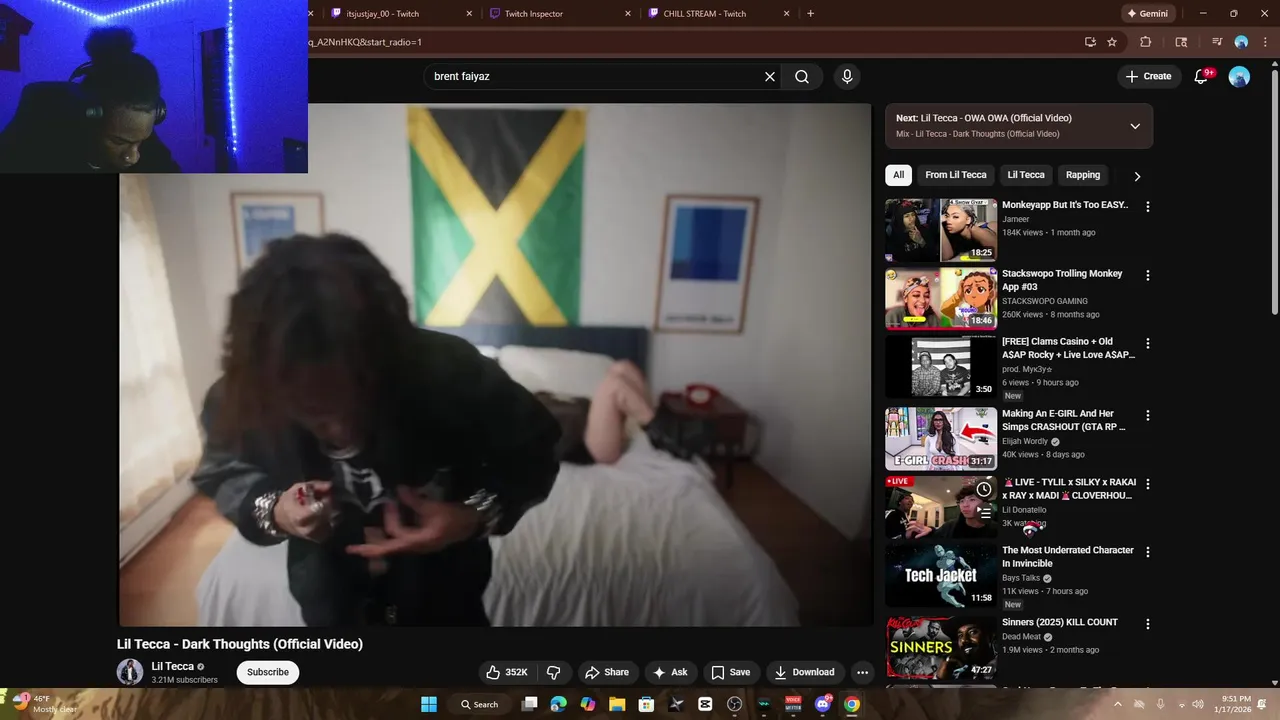This screenshot has height=720, width=1280.
Task: Open a new browser tab
Action: pyautogui.click(x=810, y=14)
